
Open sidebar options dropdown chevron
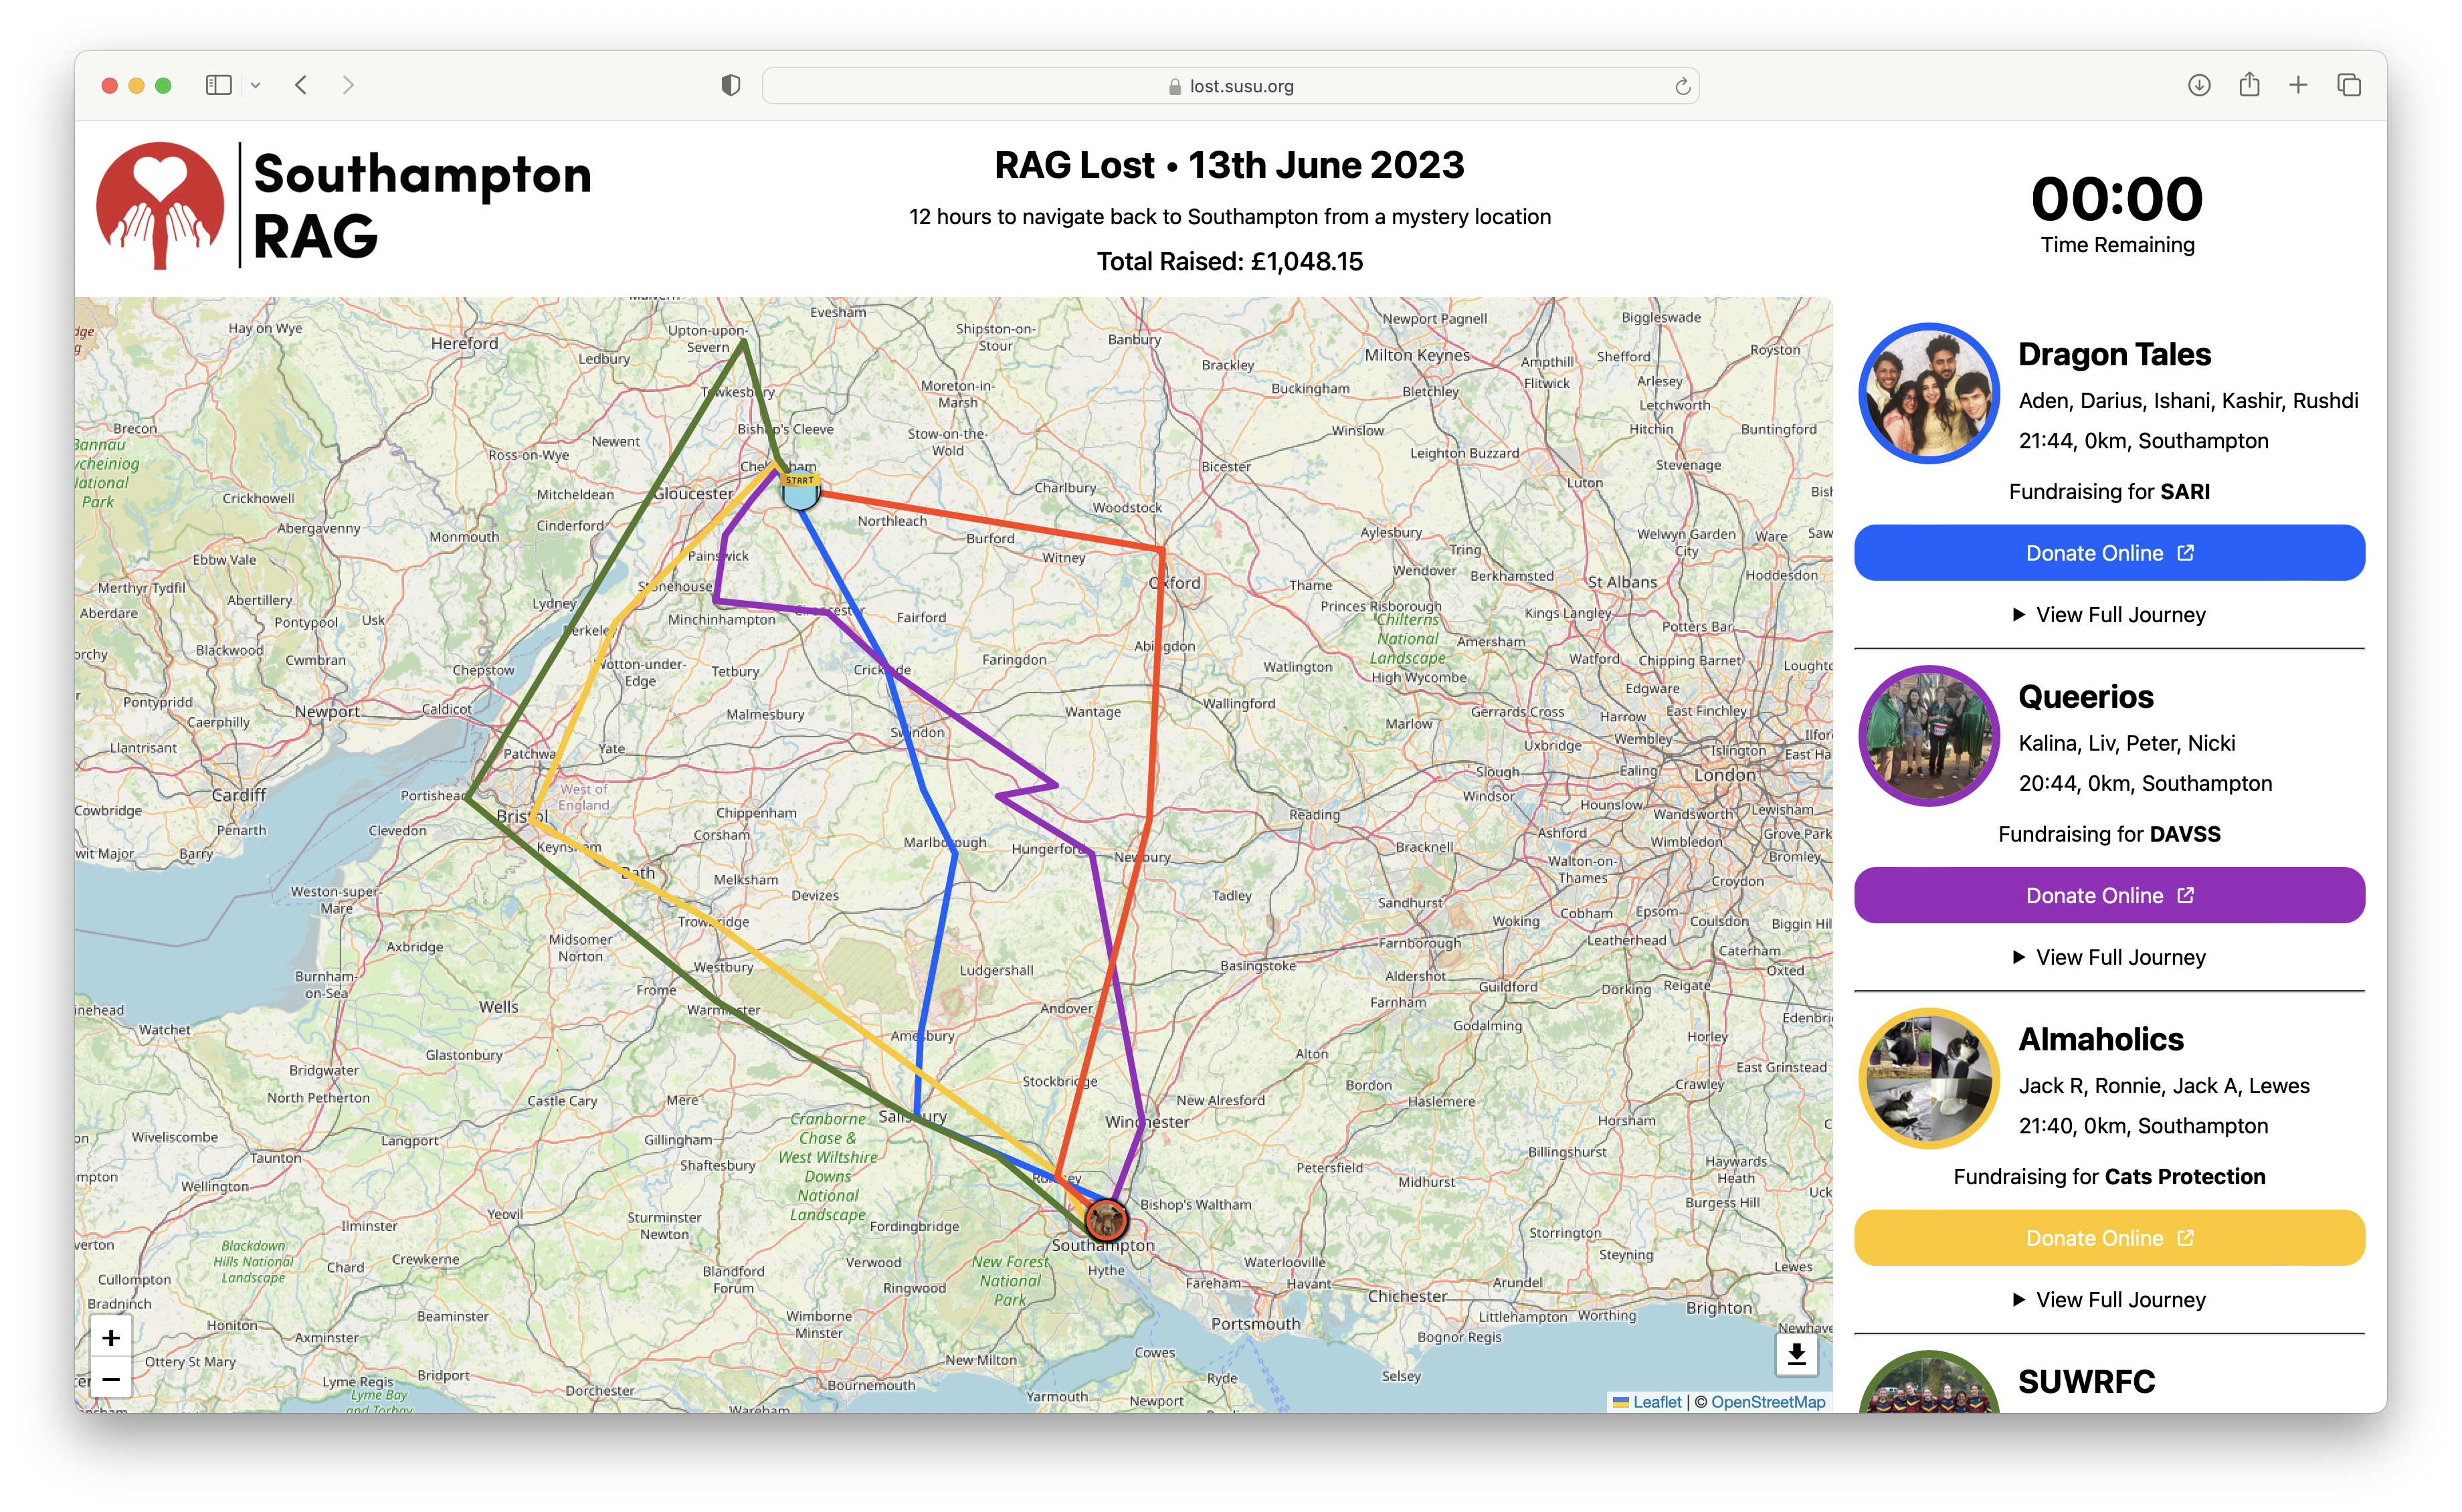(x=256, y=85)
